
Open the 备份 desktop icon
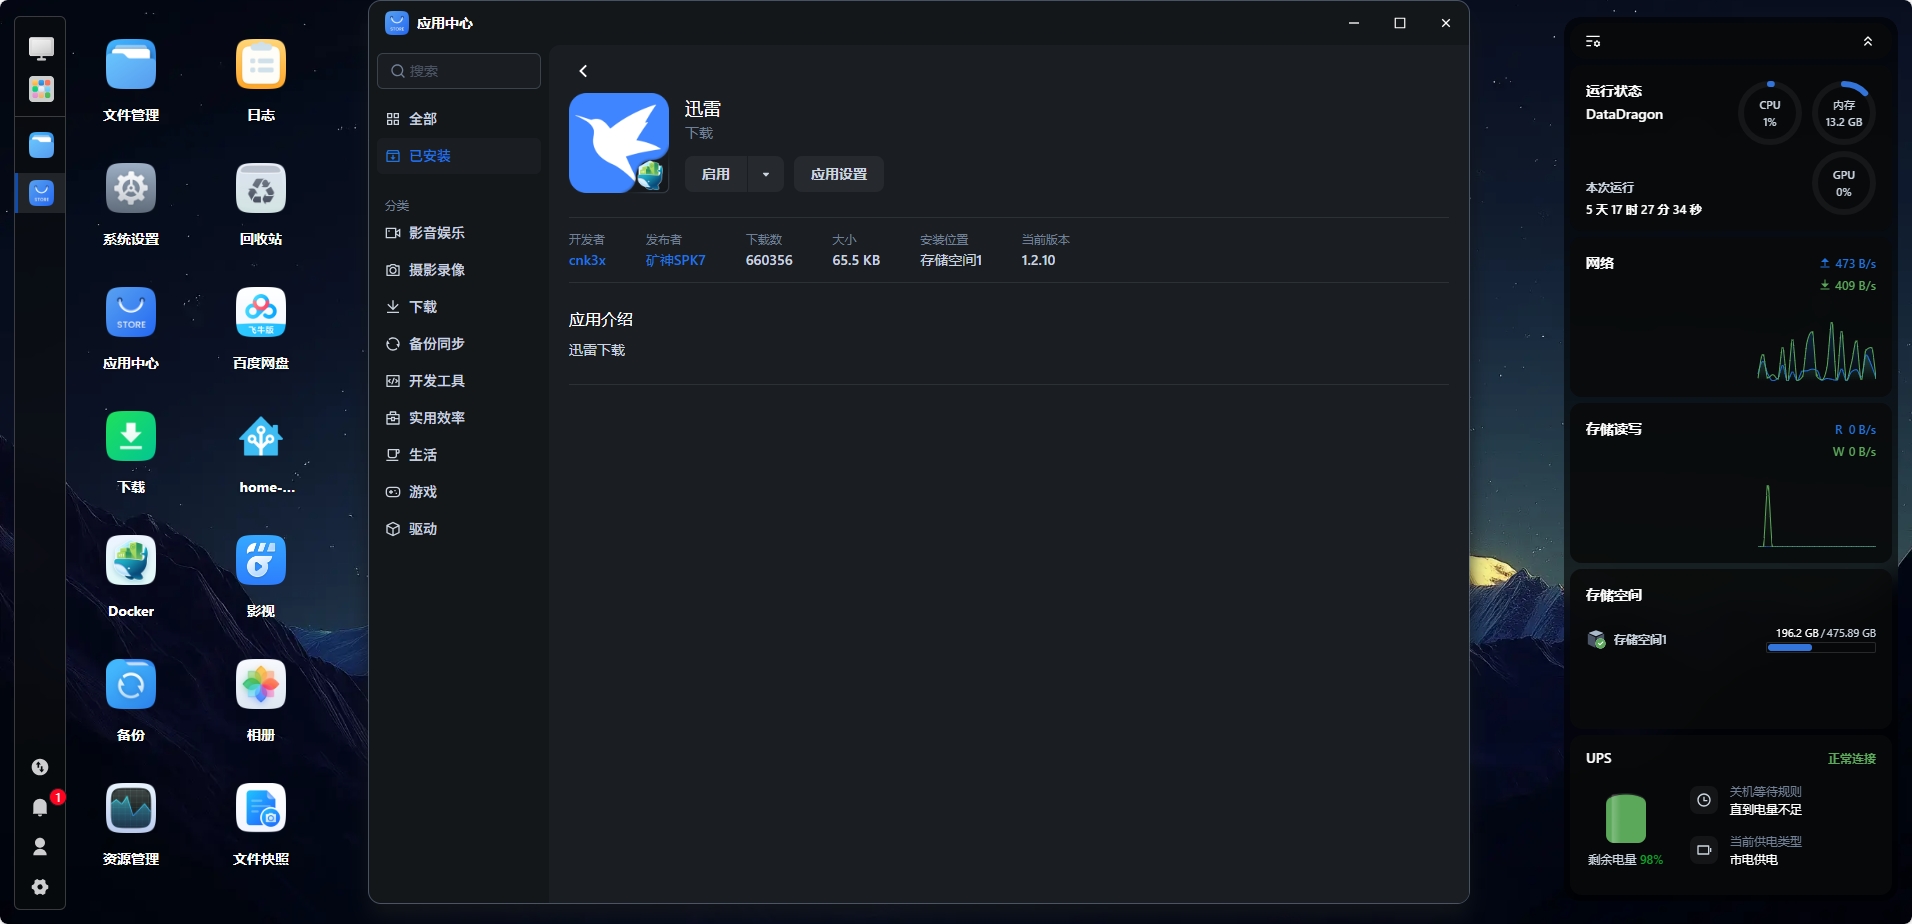(x=131, y=685)
